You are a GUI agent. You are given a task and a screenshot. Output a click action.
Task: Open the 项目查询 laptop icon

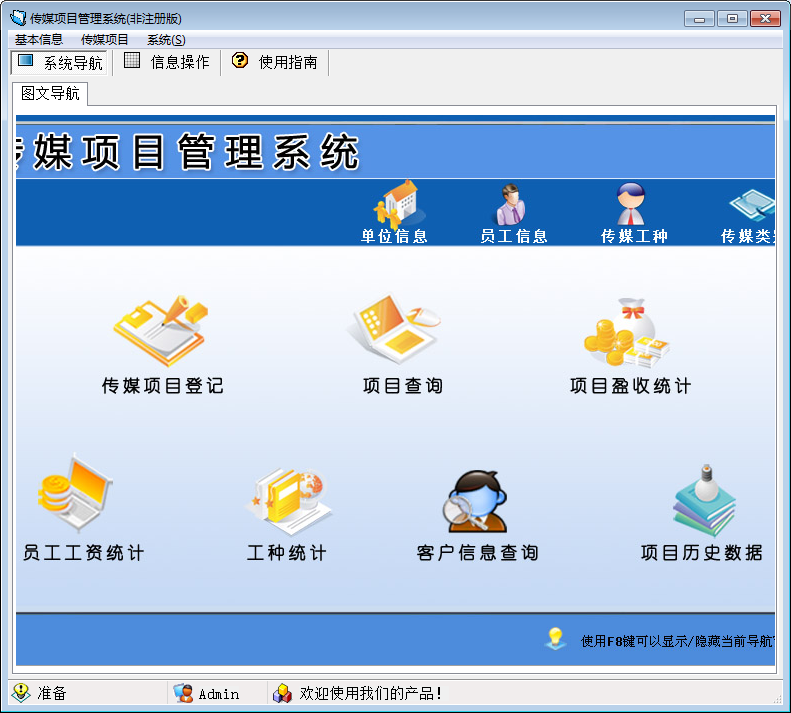394,328
